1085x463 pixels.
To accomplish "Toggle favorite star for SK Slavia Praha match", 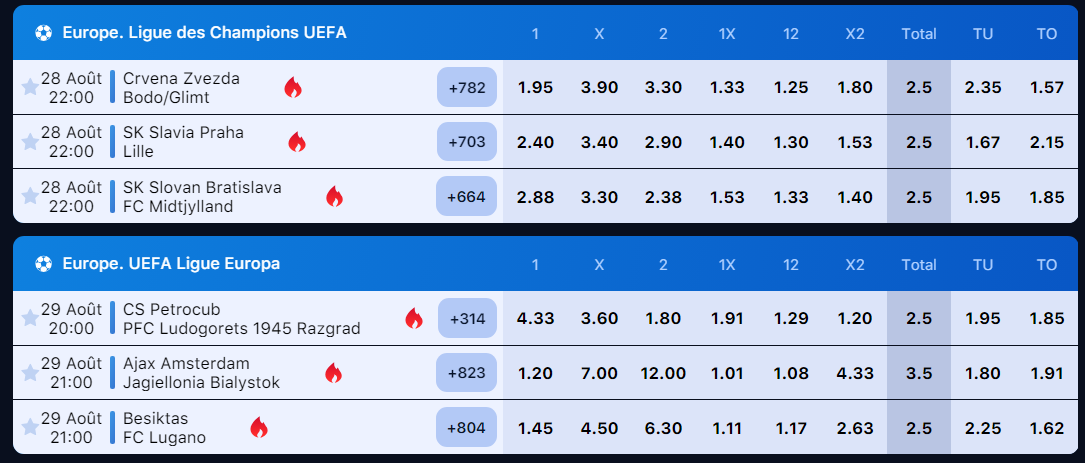I will 30,142.
